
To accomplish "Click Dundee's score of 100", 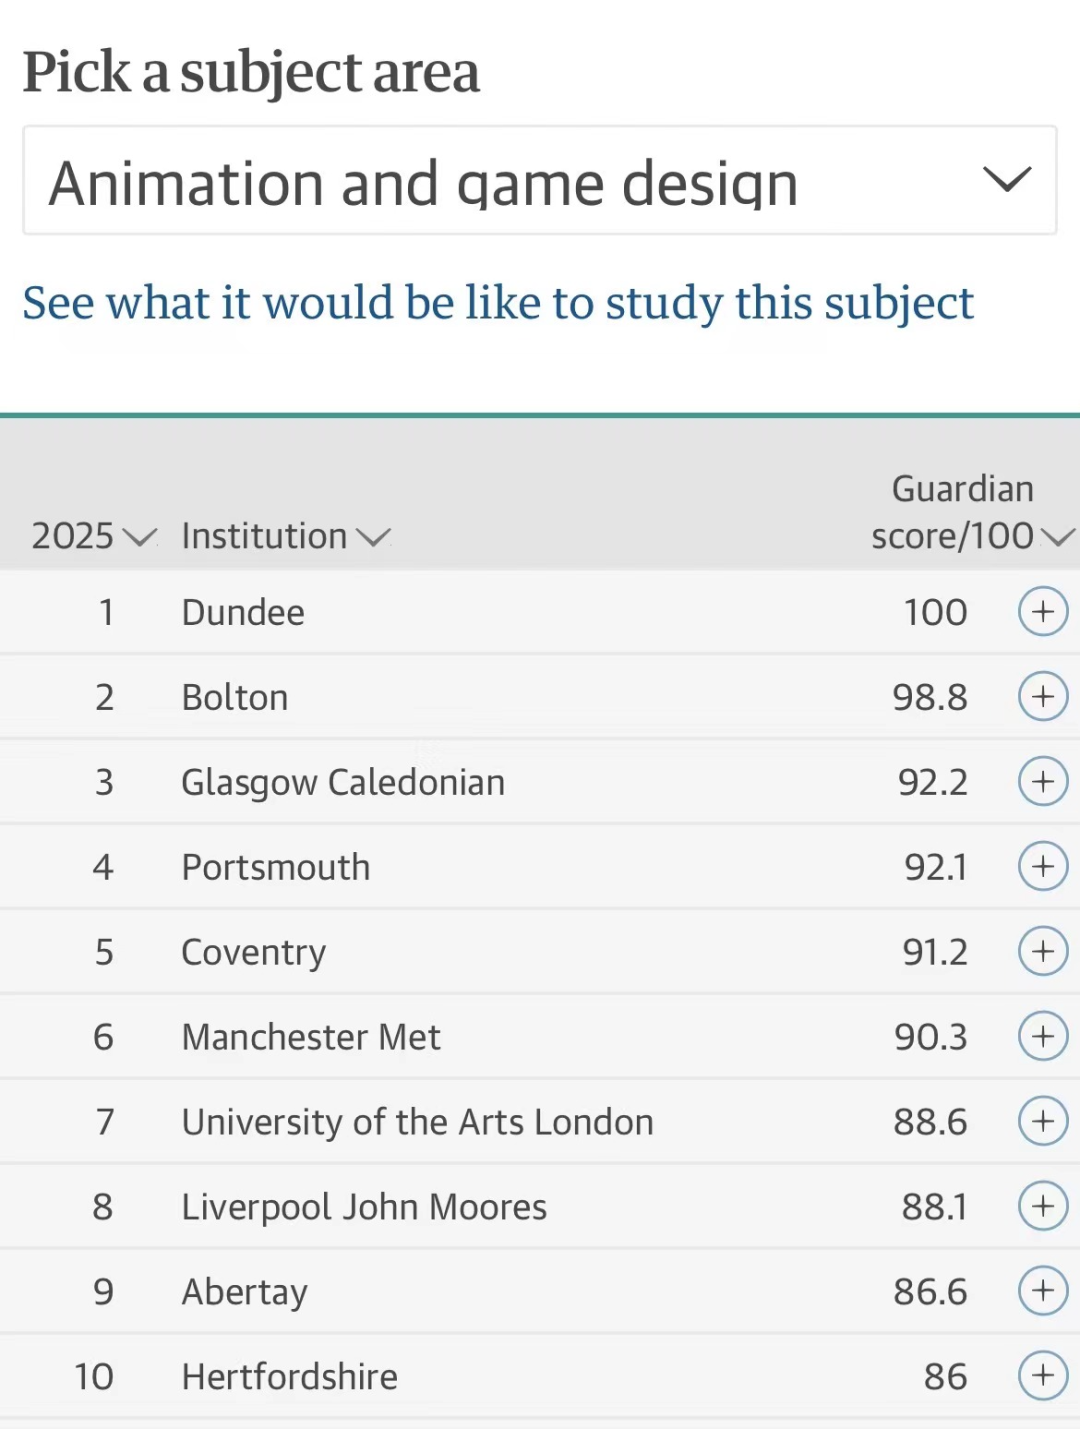I will 936,612.
